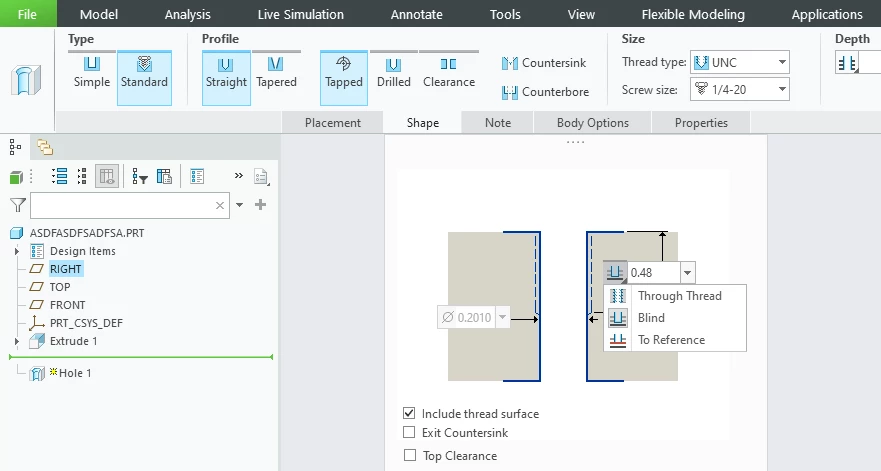The width and height of the screenshot is (881, 471).
Task: Select PRT_CSYS_DEF coordinate system
Action: coord(86,323)
